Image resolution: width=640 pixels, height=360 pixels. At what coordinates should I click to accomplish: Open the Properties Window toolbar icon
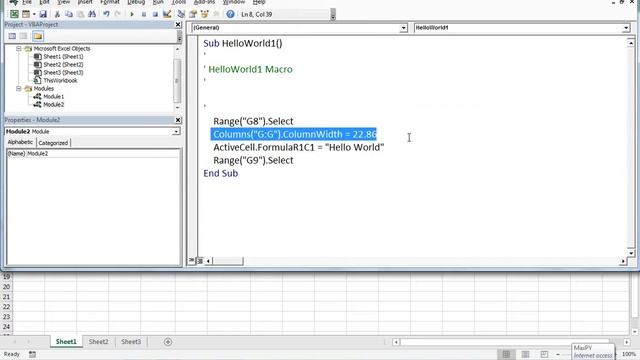pyautogui.click(x=193, y=14)
